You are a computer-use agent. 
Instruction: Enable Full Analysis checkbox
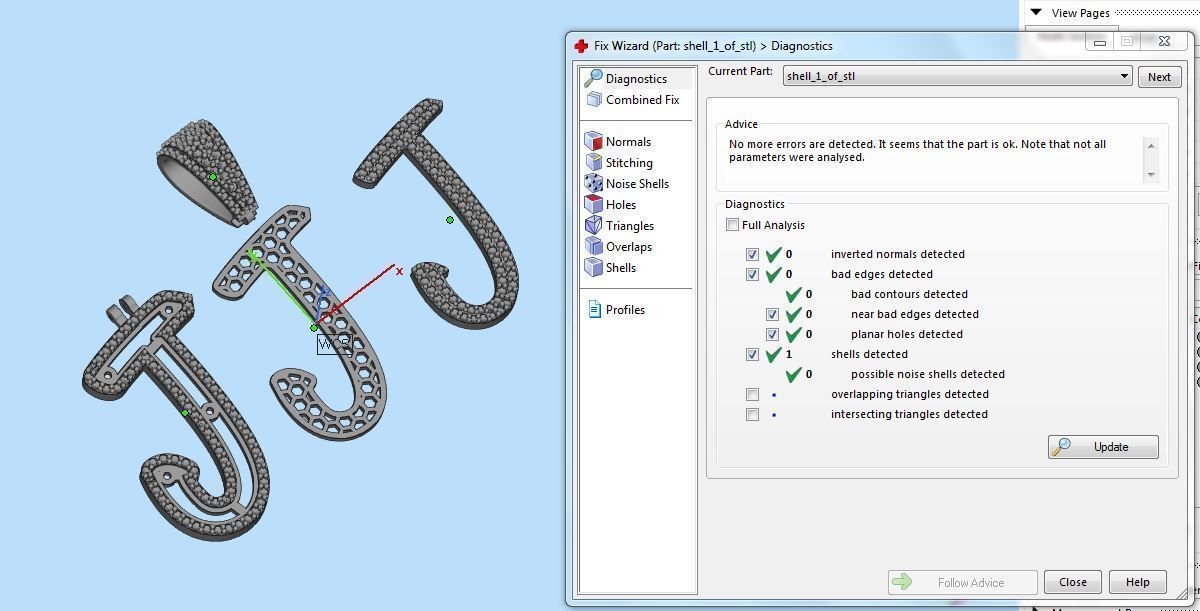coord(733,225)
